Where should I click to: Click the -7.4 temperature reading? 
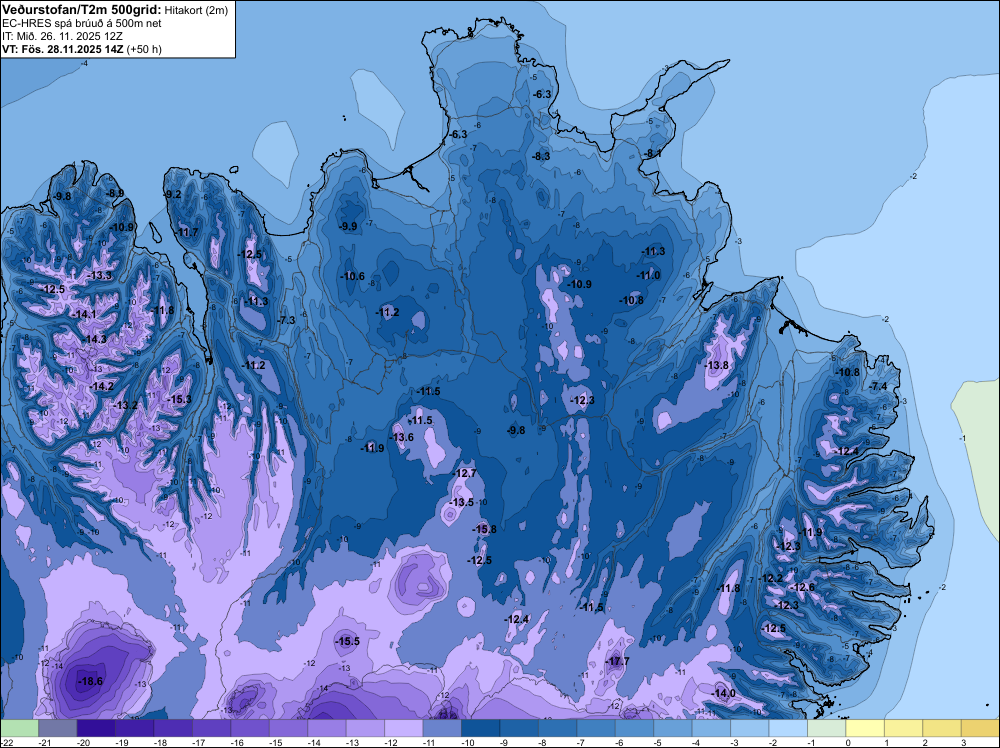coord(878,386)
